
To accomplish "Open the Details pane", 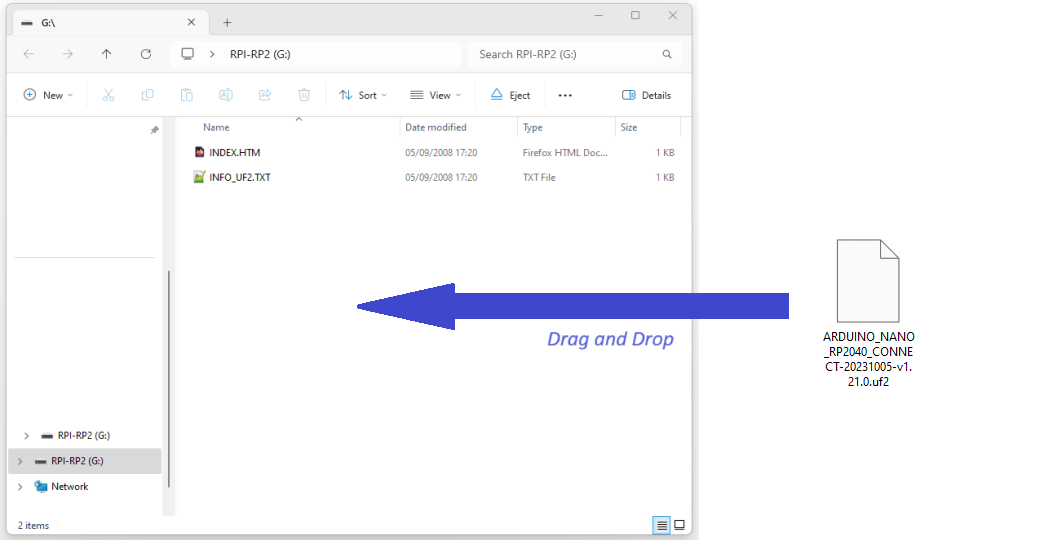I will 646,95.
